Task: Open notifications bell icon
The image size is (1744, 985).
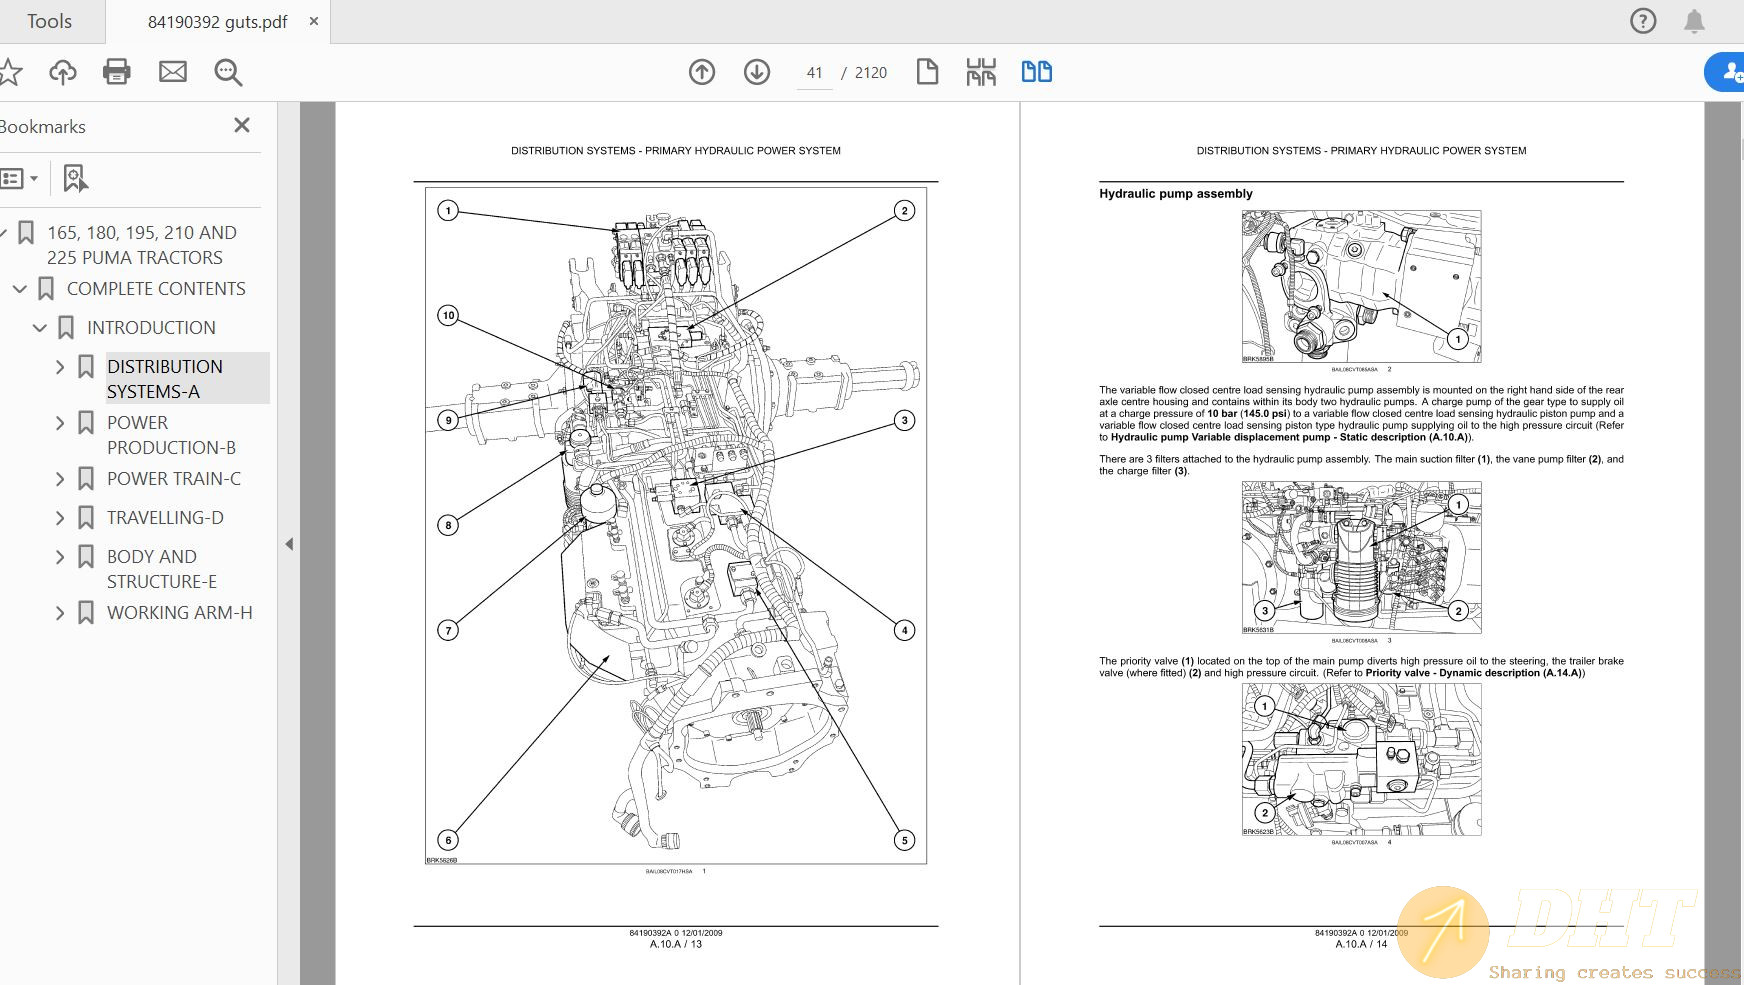Action: [x=1694, y=21]
